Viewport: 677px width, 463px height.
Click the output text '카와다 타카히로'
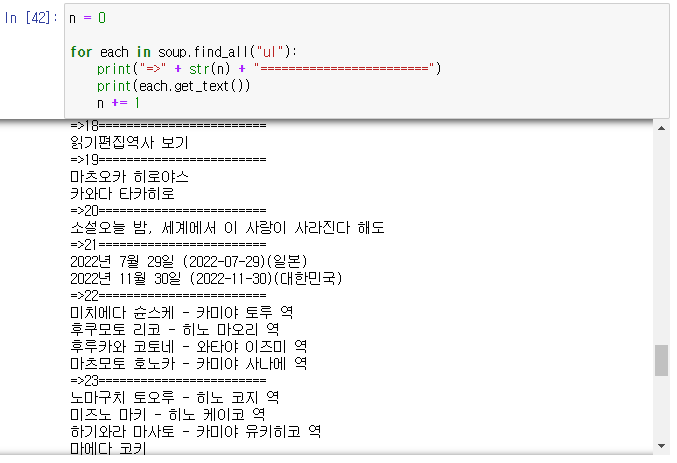(122, 193)
